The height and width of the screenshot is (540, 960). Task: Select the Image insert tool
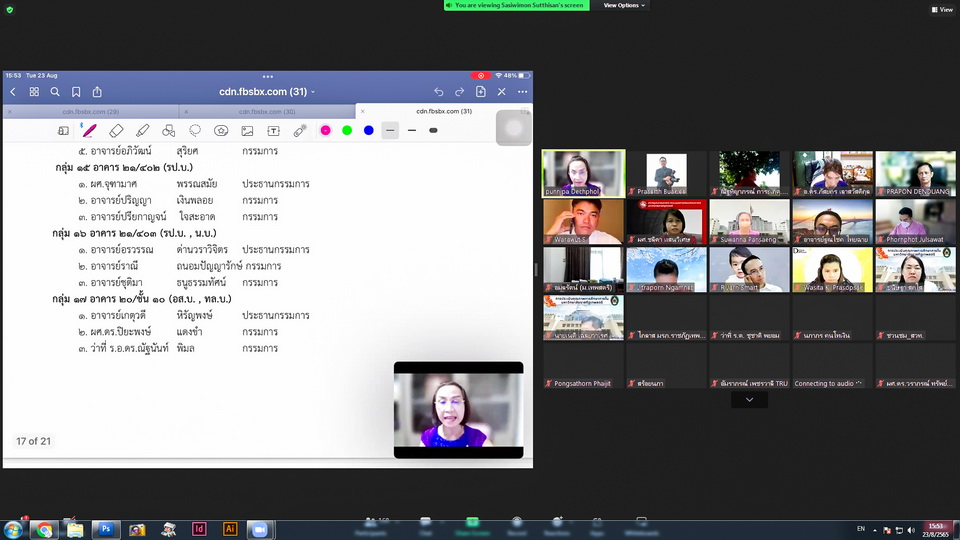(247, 130)
